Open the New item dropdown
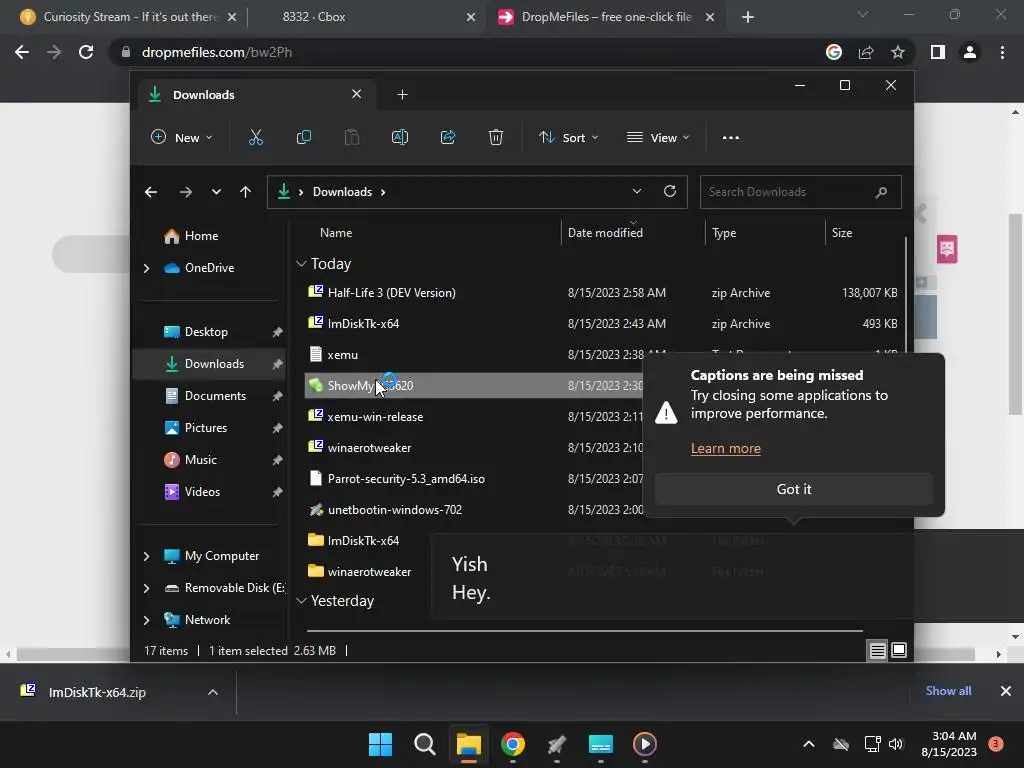The width and height of the screenshot is (1024, 768). pyautogui.click(x=182, y=138)
